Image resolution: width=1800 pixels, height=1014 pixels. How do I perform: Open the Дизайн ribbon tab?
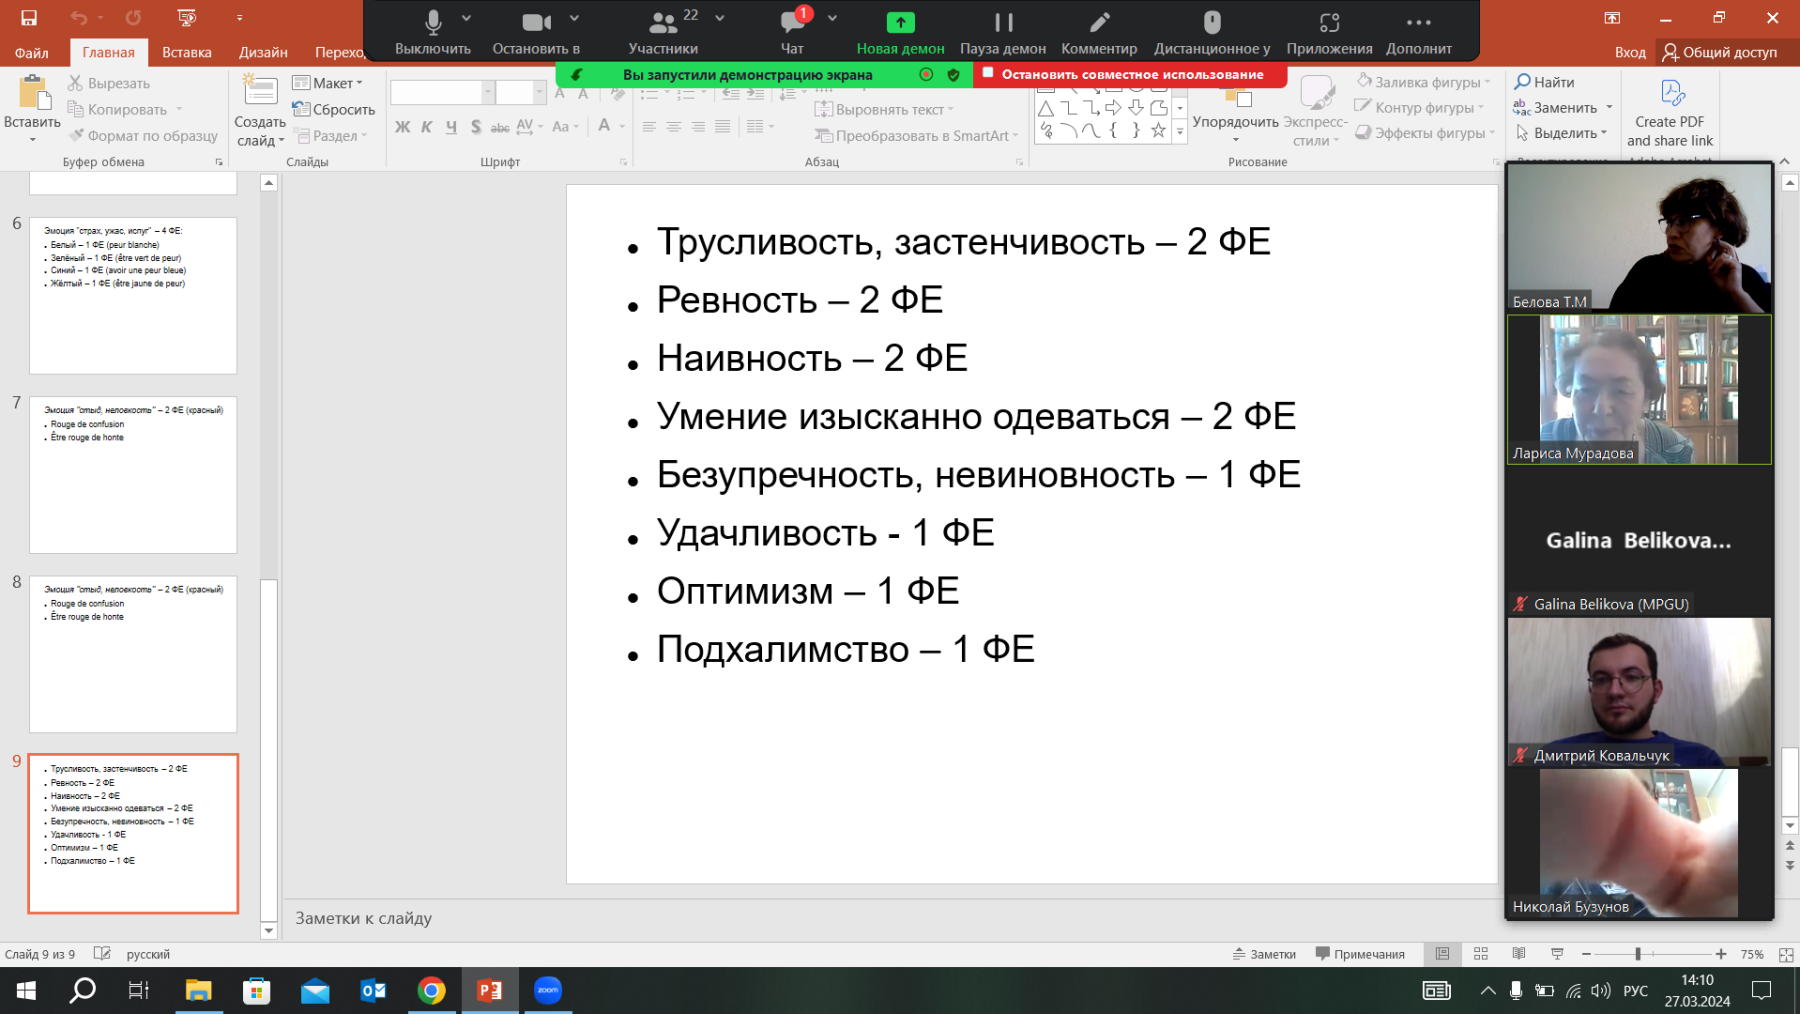(263, 52)
